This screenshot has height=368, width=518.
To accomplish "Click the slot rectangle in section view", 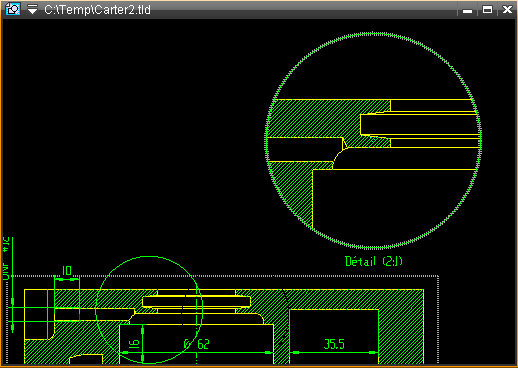I will click(x=196, y=301).
